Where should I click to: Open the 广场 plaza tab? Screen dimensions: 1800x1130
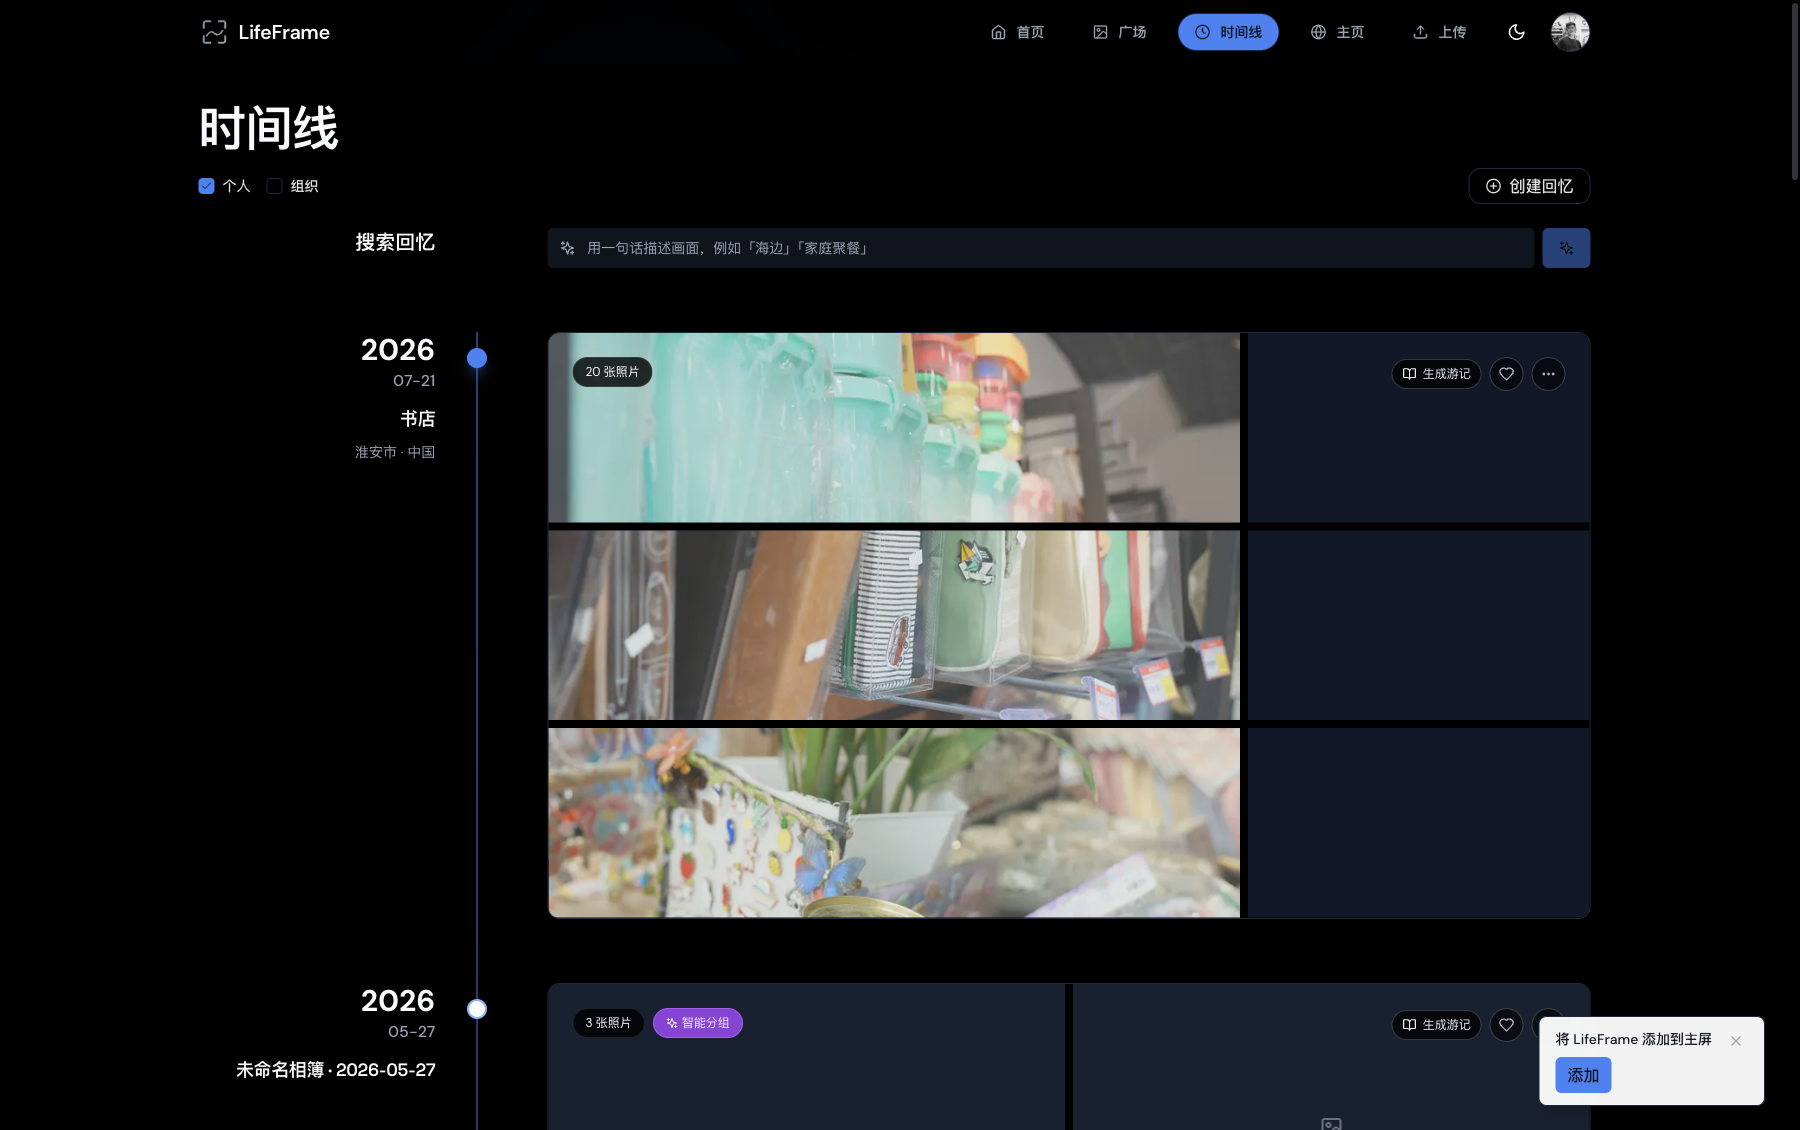pyautogui.click(x=1119, y=32)
